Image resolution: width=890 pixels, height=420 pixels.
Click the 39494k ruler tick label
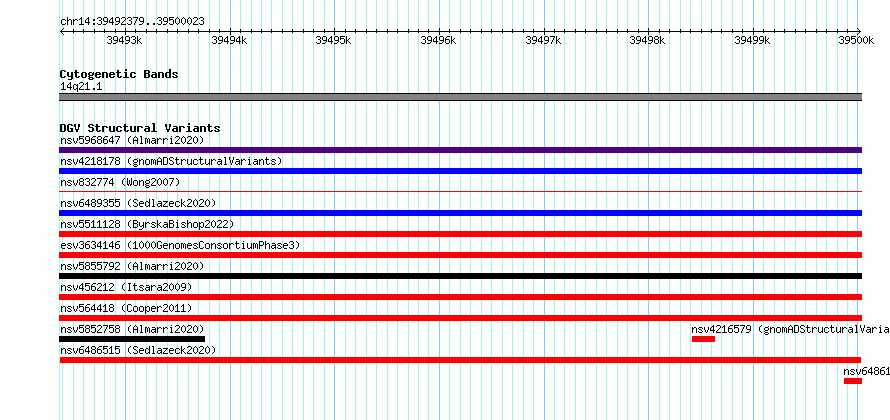(229, 40)
